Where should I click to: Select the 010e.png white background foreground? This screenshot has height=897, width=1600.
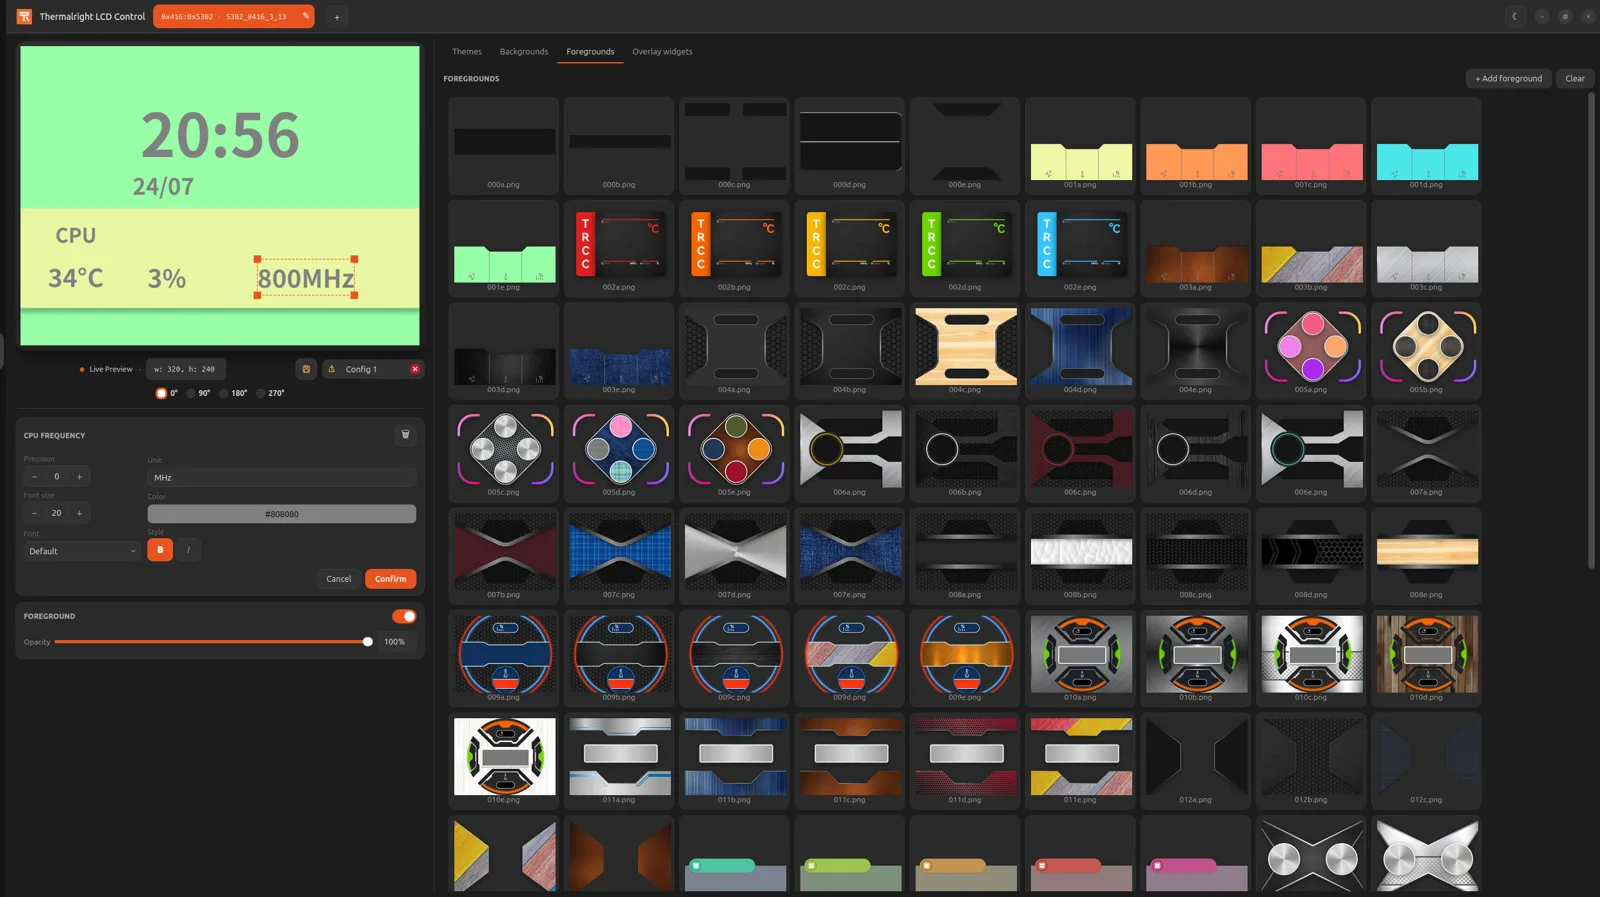pyautogui.click(x=504, y=761)
